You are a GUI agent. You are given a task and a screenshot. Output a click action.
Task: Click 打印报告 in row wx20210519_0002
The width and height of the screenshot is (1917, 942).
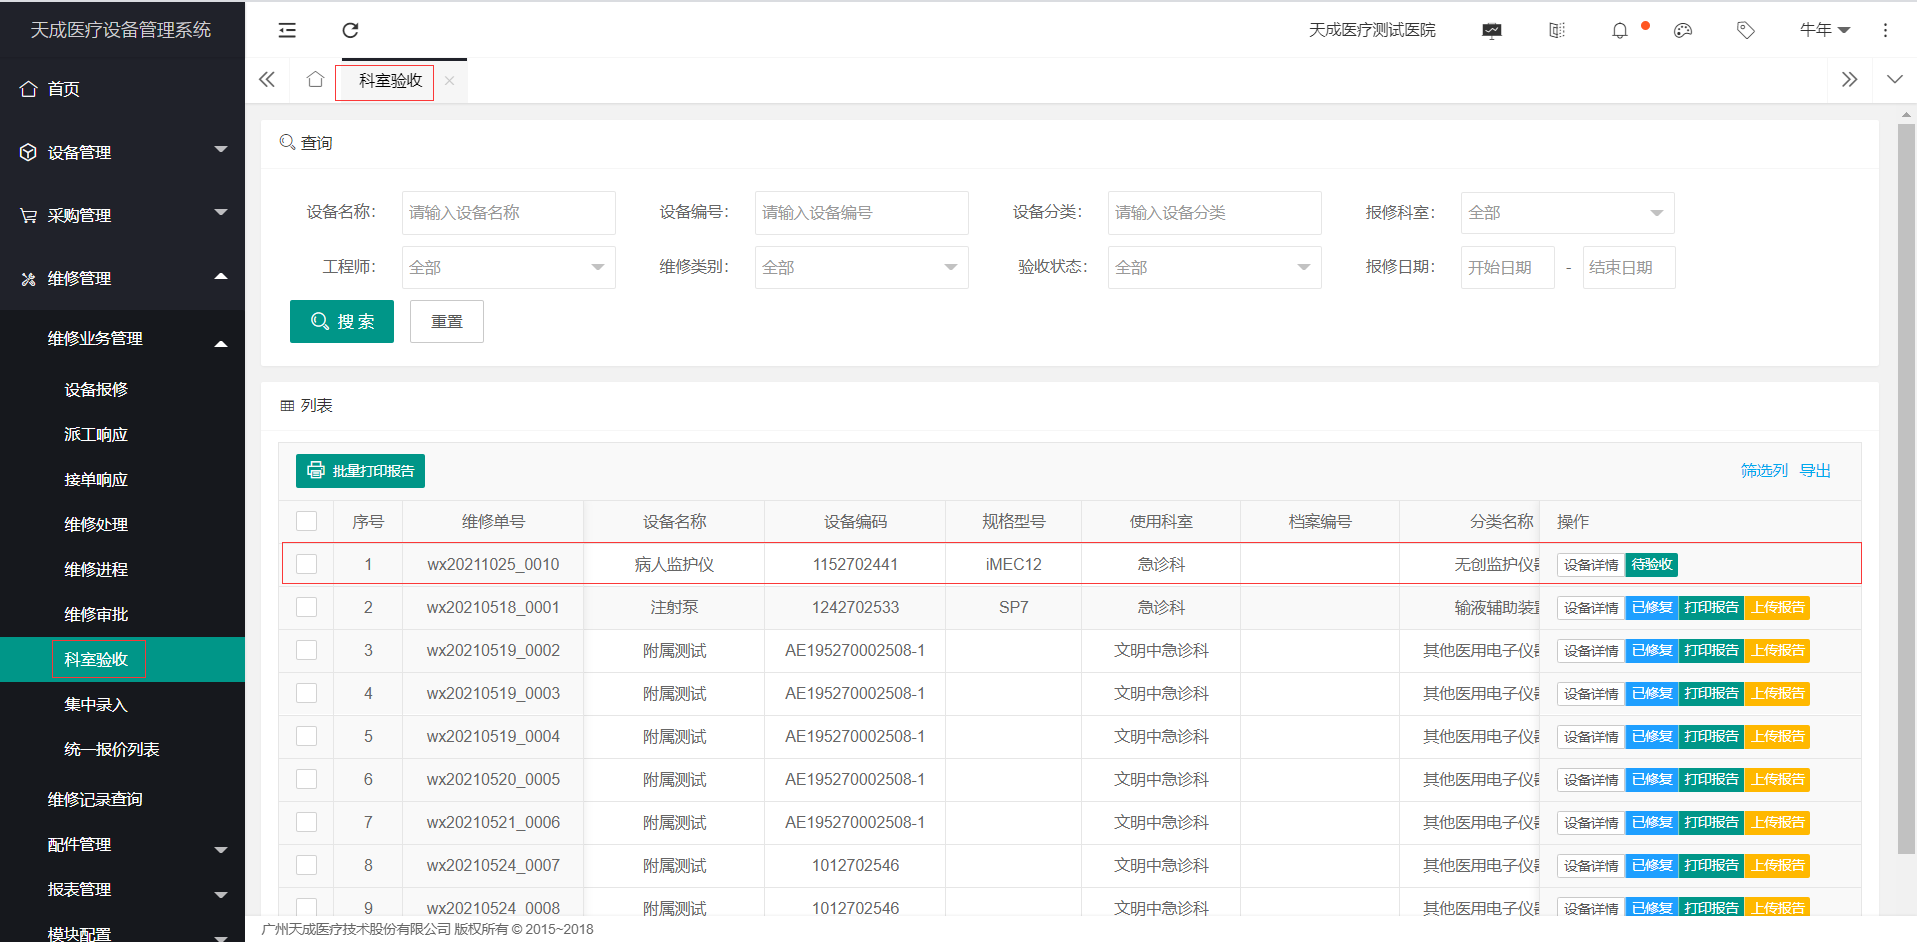pyautogui.click(x=1711, y=651)
